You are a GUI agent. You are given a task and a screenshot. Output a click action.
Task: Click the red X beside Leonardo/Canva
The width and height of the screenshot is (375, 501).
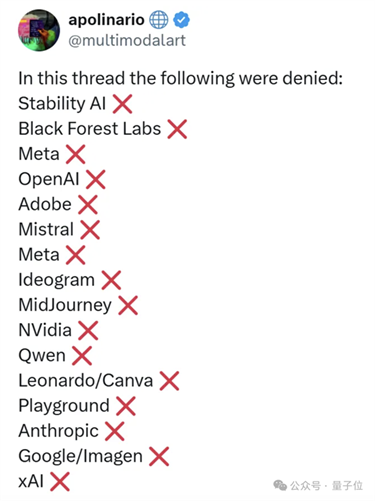(x=169, y=381)
